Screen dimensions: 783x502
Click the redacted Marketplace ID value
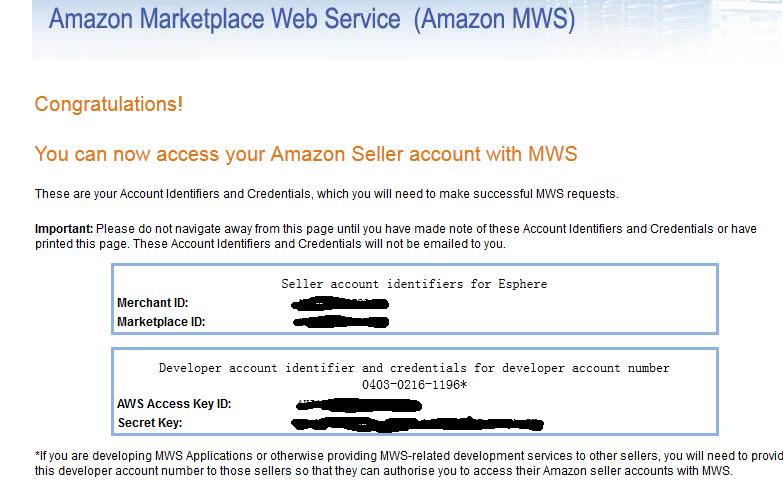[341, 322]
